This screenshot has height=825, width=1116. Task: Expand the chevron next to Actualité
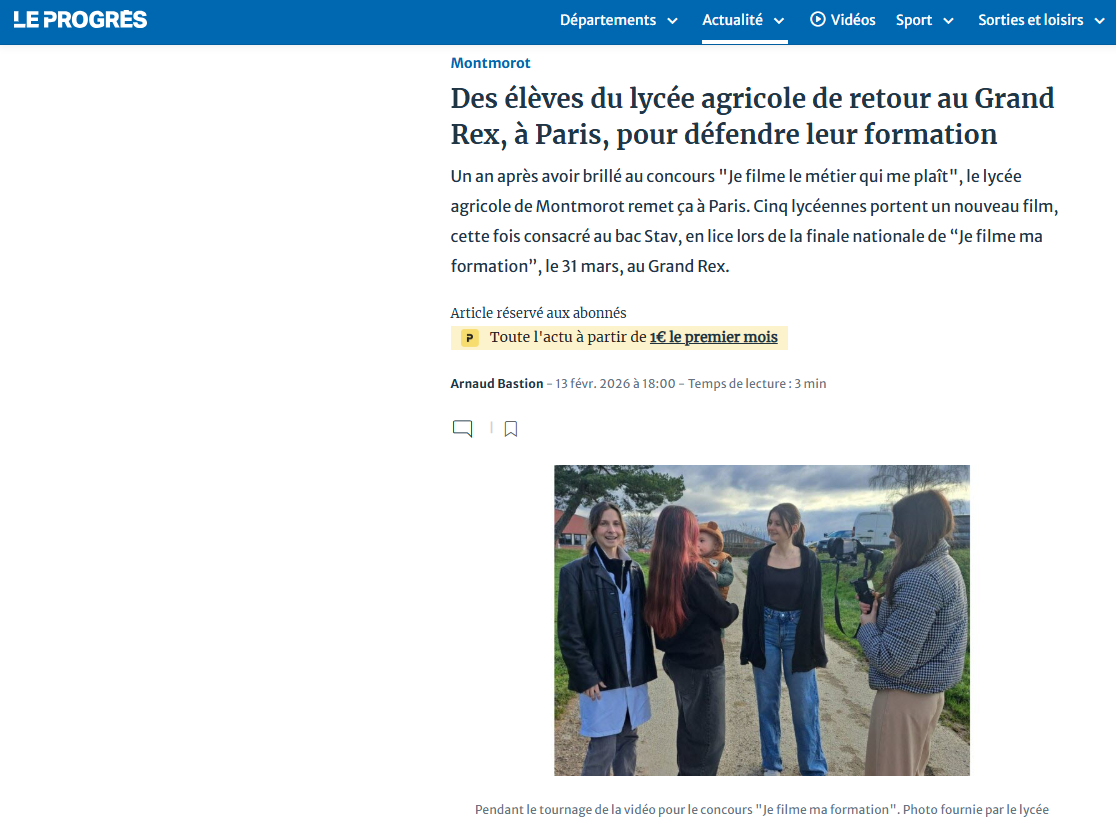tap(779, 21)
